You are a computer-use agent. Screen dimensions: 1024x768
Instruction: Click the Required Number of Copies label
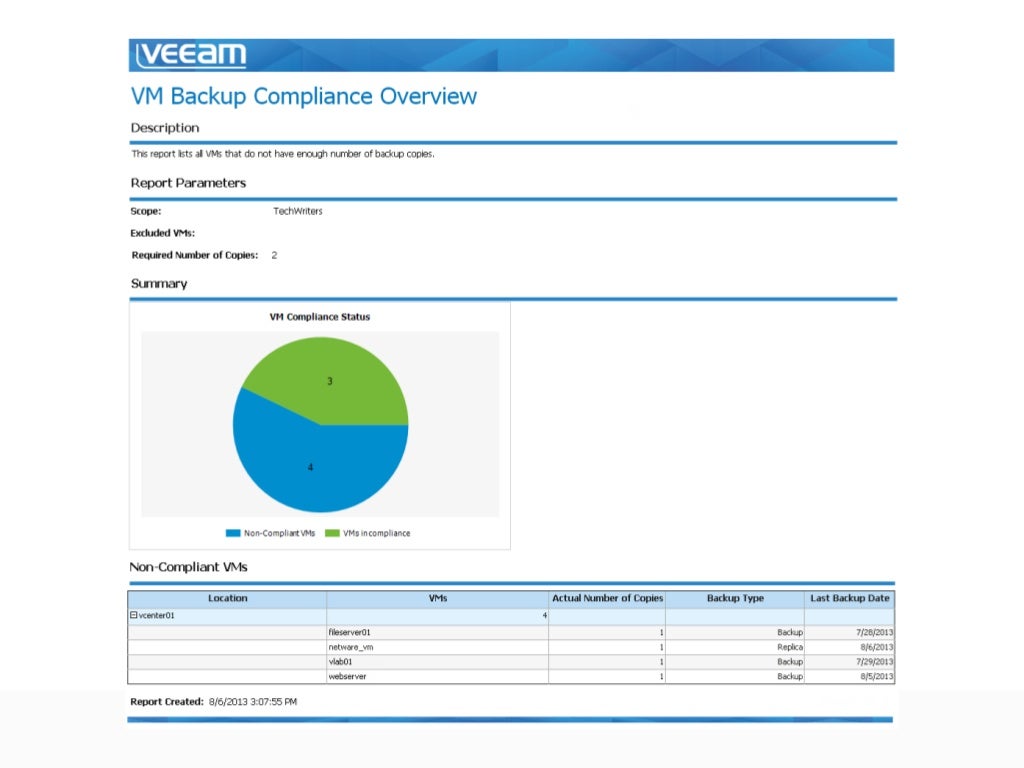coord(195,255)
